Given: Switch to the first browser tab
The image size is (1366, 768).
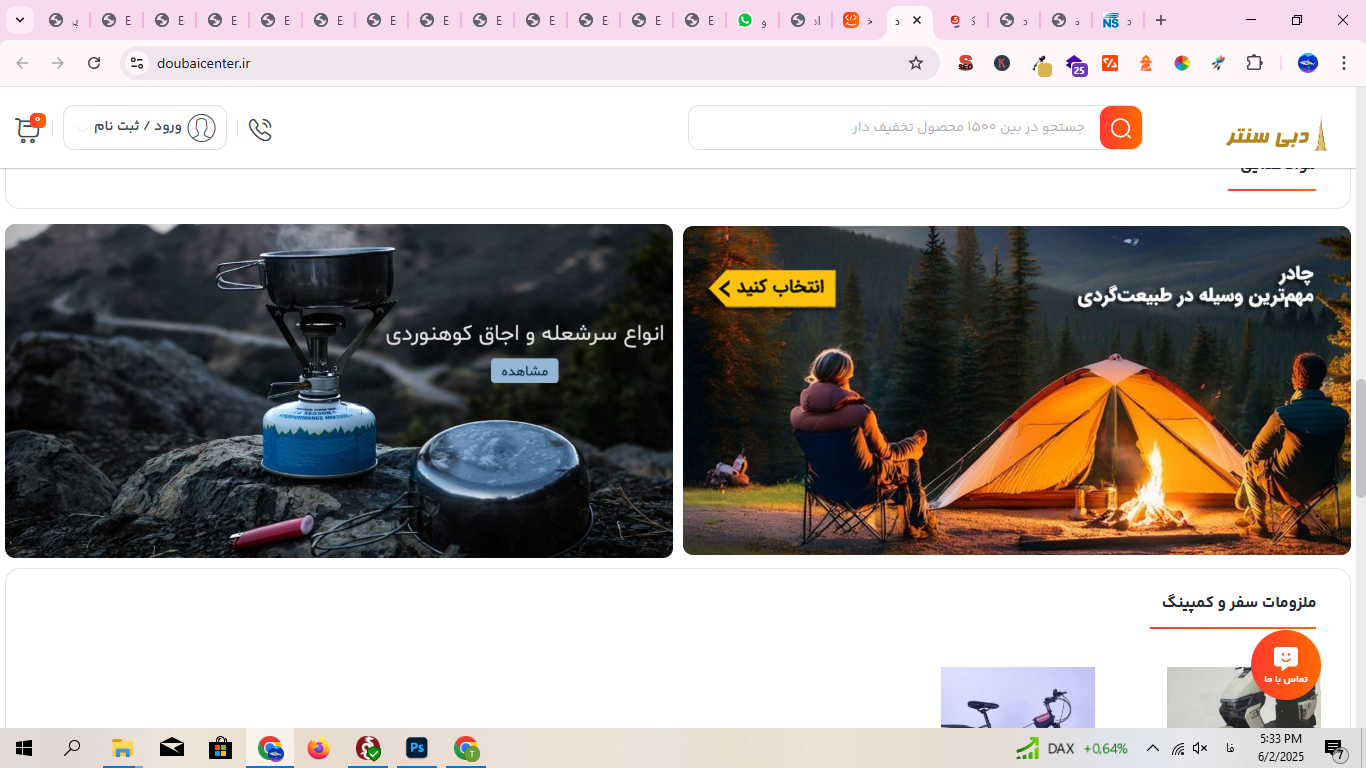Looking at the screenshot, I should [x=63, y=20].
